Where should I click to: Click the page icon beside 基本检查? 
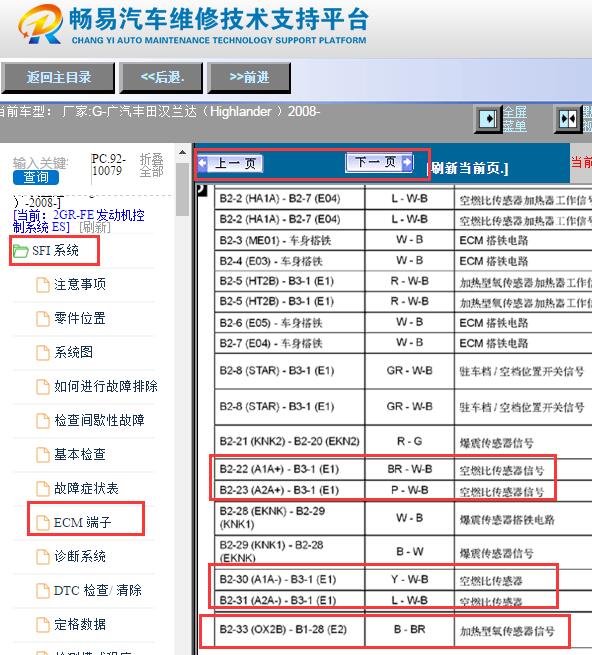pyautogui.click(x=43, y=454)
